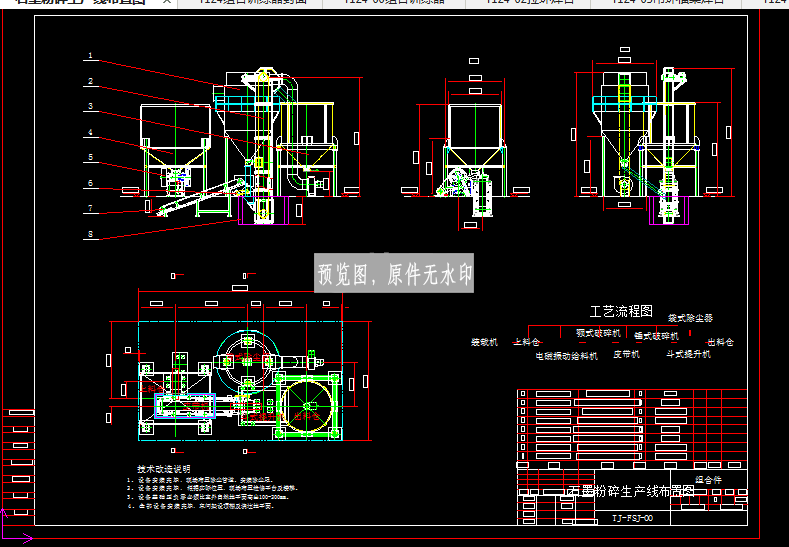Click callout number 5 label

point(91,158)
